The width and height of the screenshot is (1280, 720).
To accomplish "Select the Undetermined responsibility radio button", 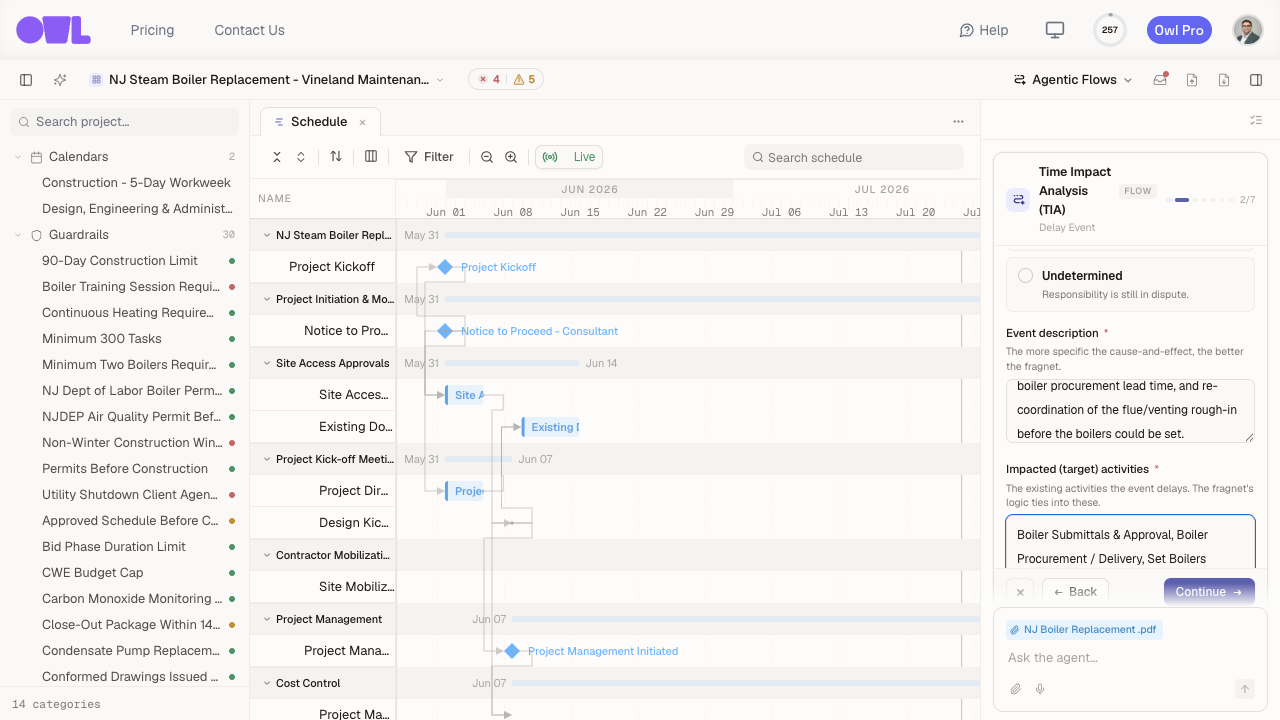I will click(1025, 276).
